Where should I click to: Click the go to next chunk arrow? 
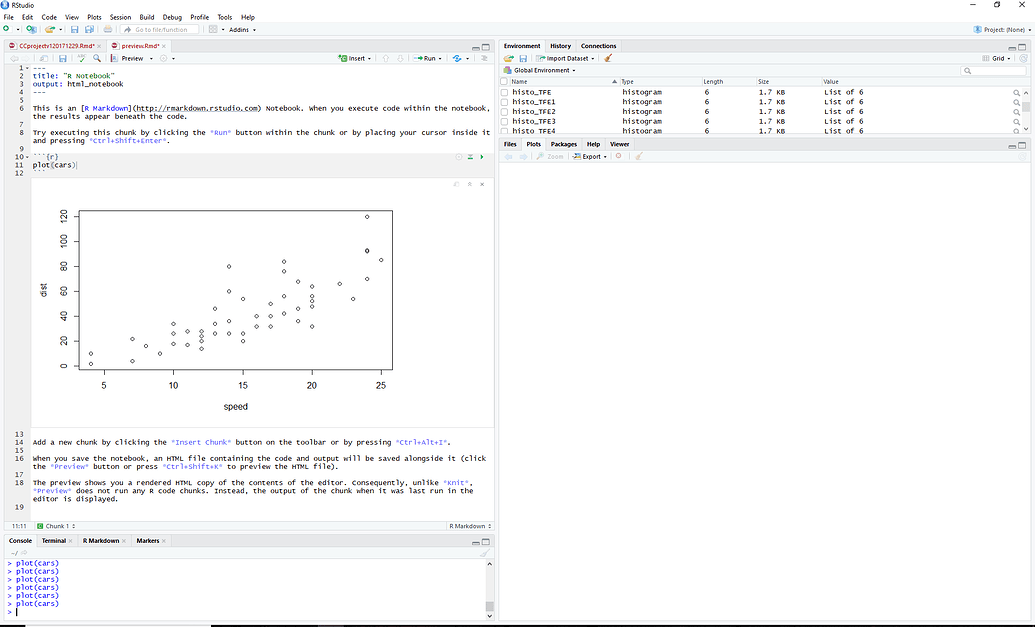[400, 58]
